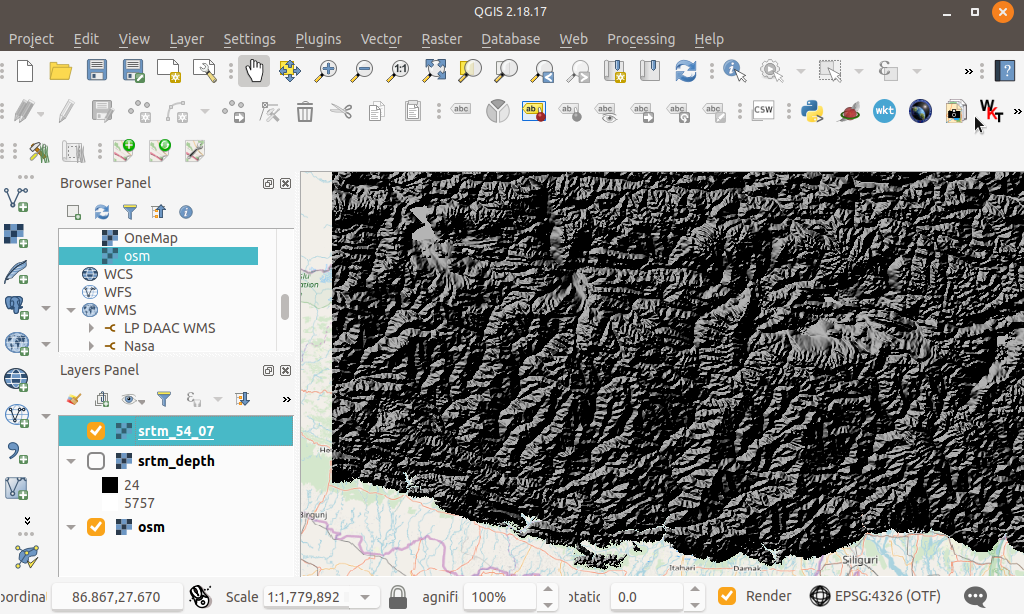1024x614 pixels.
Task: Open the Scale dropdown list
Action: point(365,597)
